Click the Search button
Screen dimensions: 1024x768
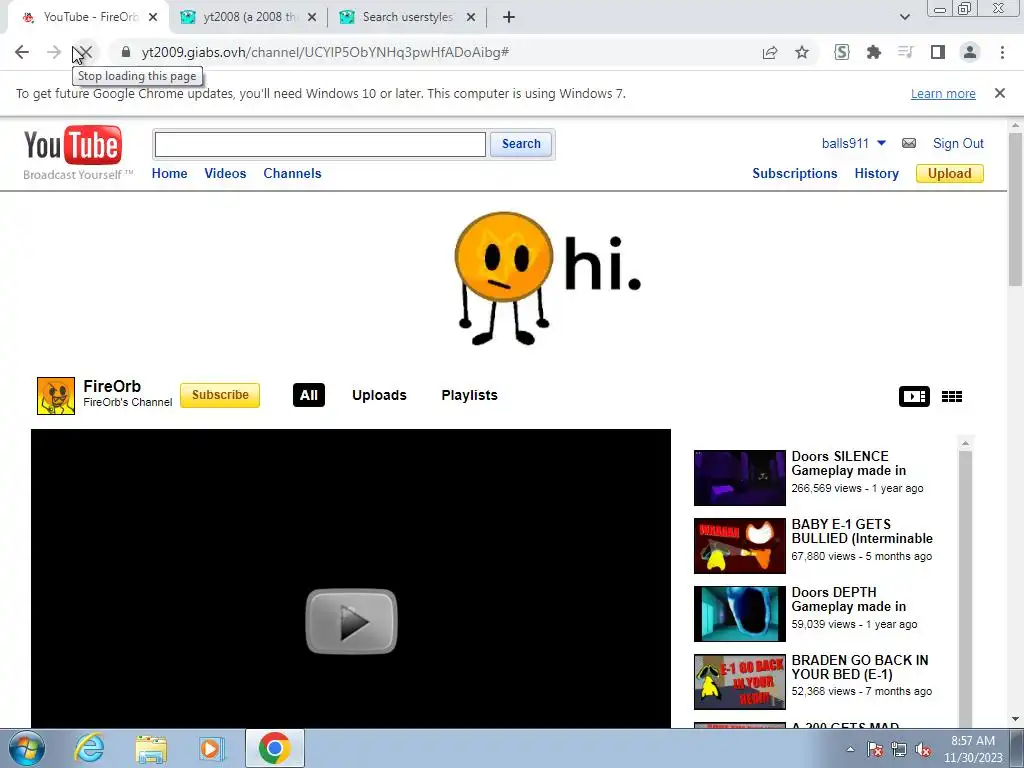pos(521,144)
